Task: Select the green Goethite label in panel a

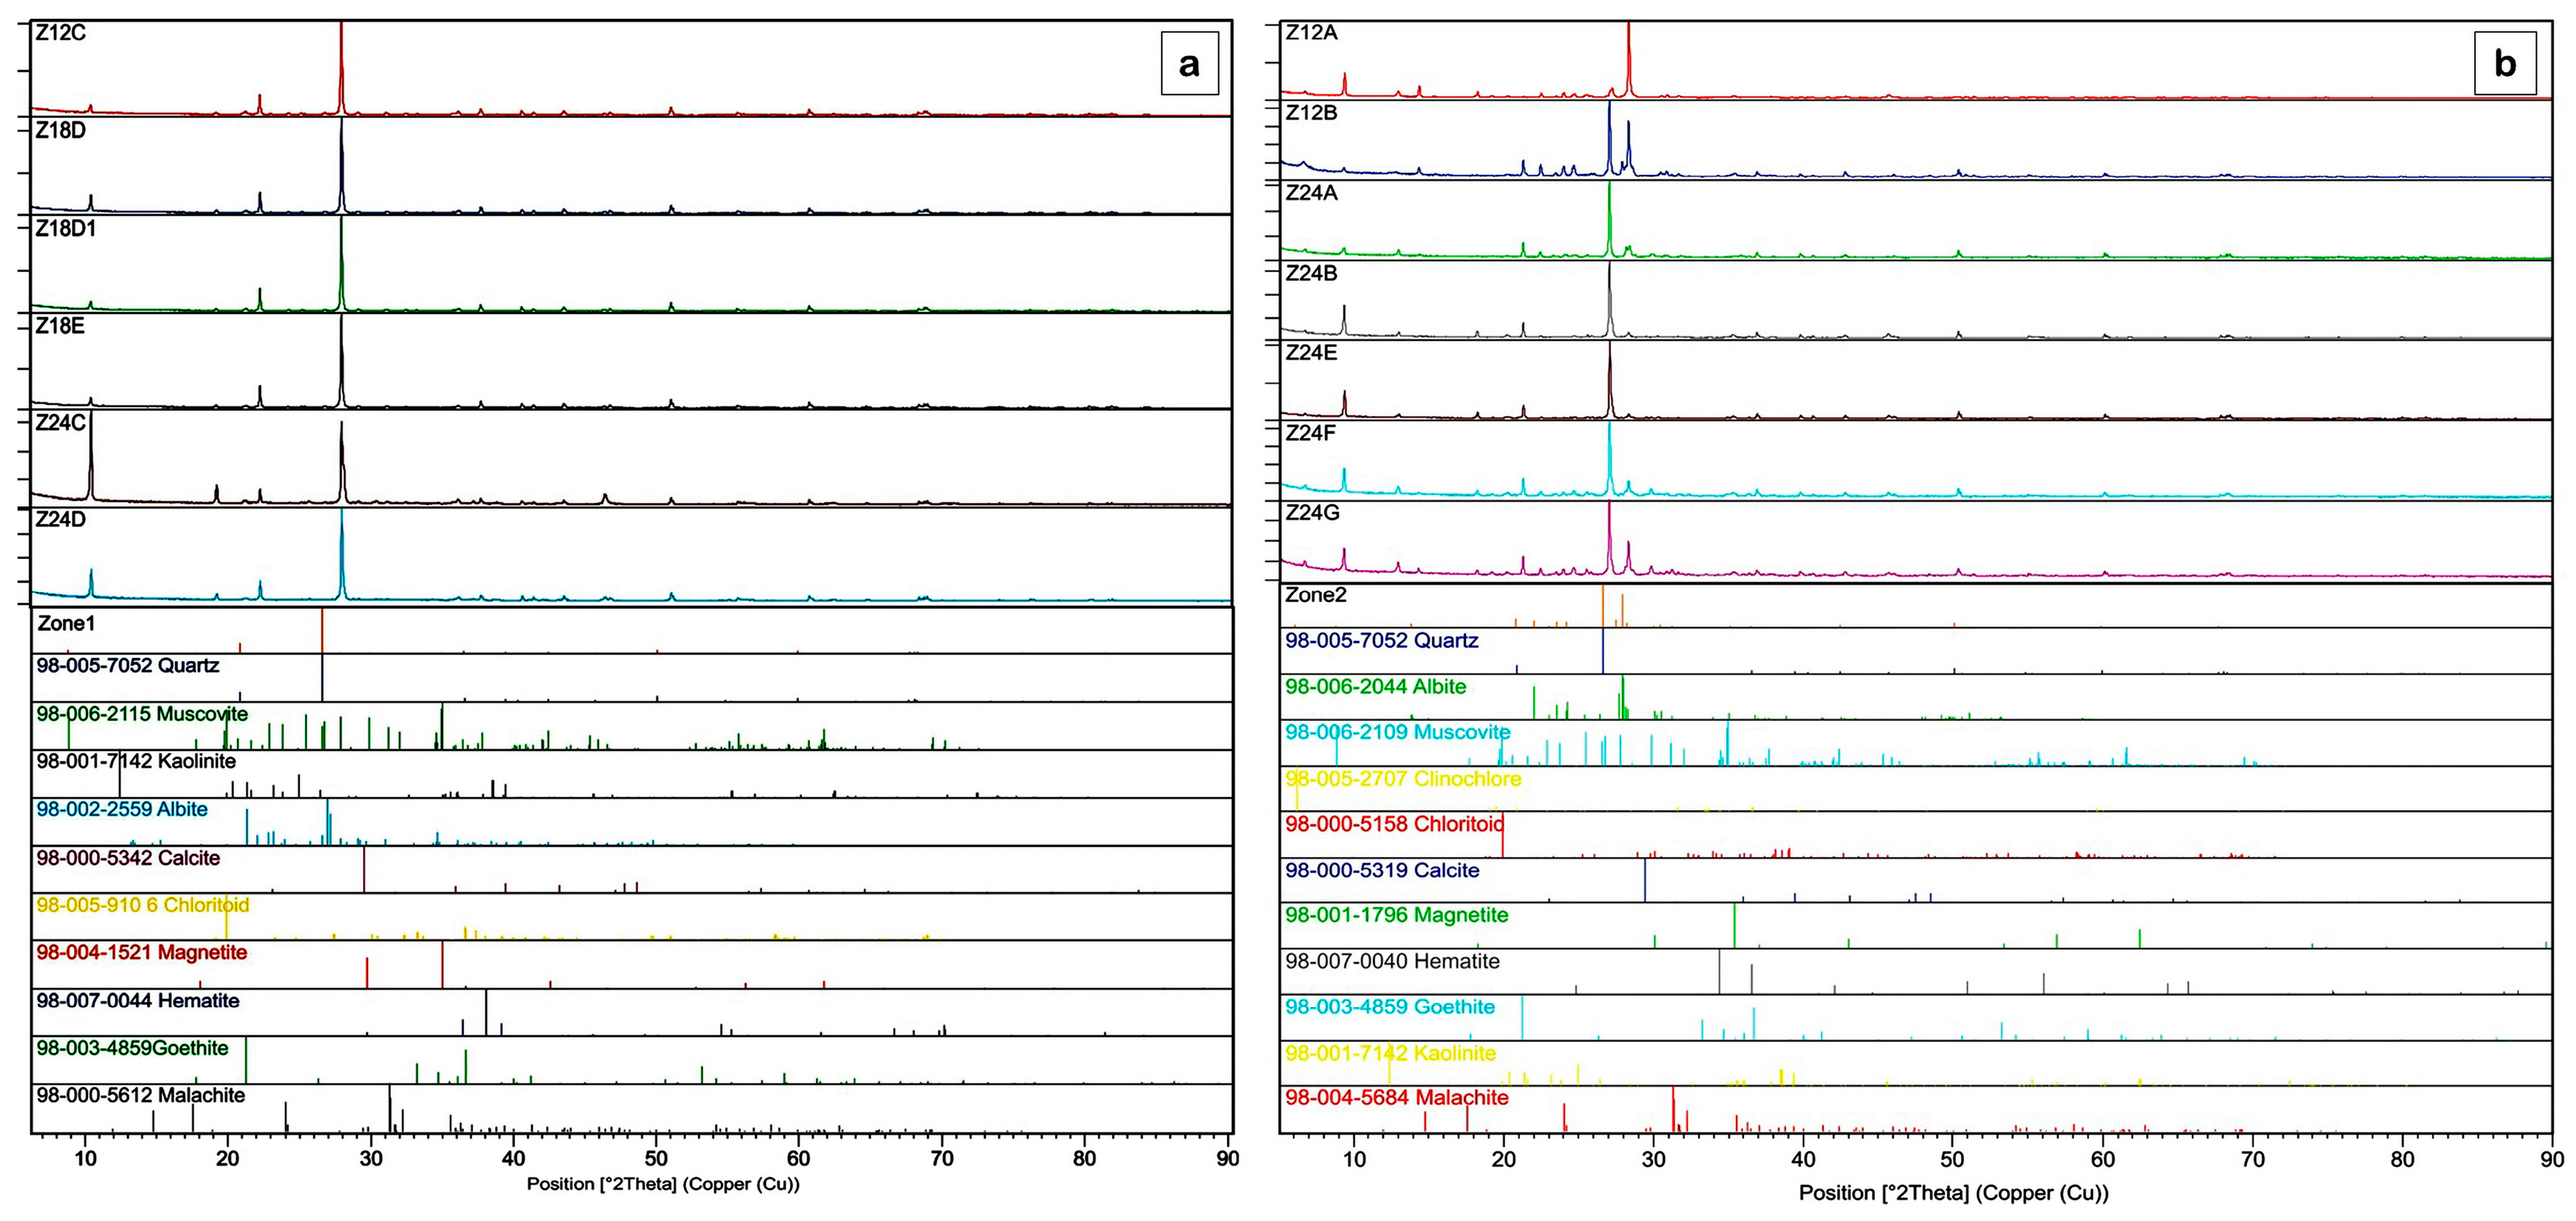Action: (133, 1048)
